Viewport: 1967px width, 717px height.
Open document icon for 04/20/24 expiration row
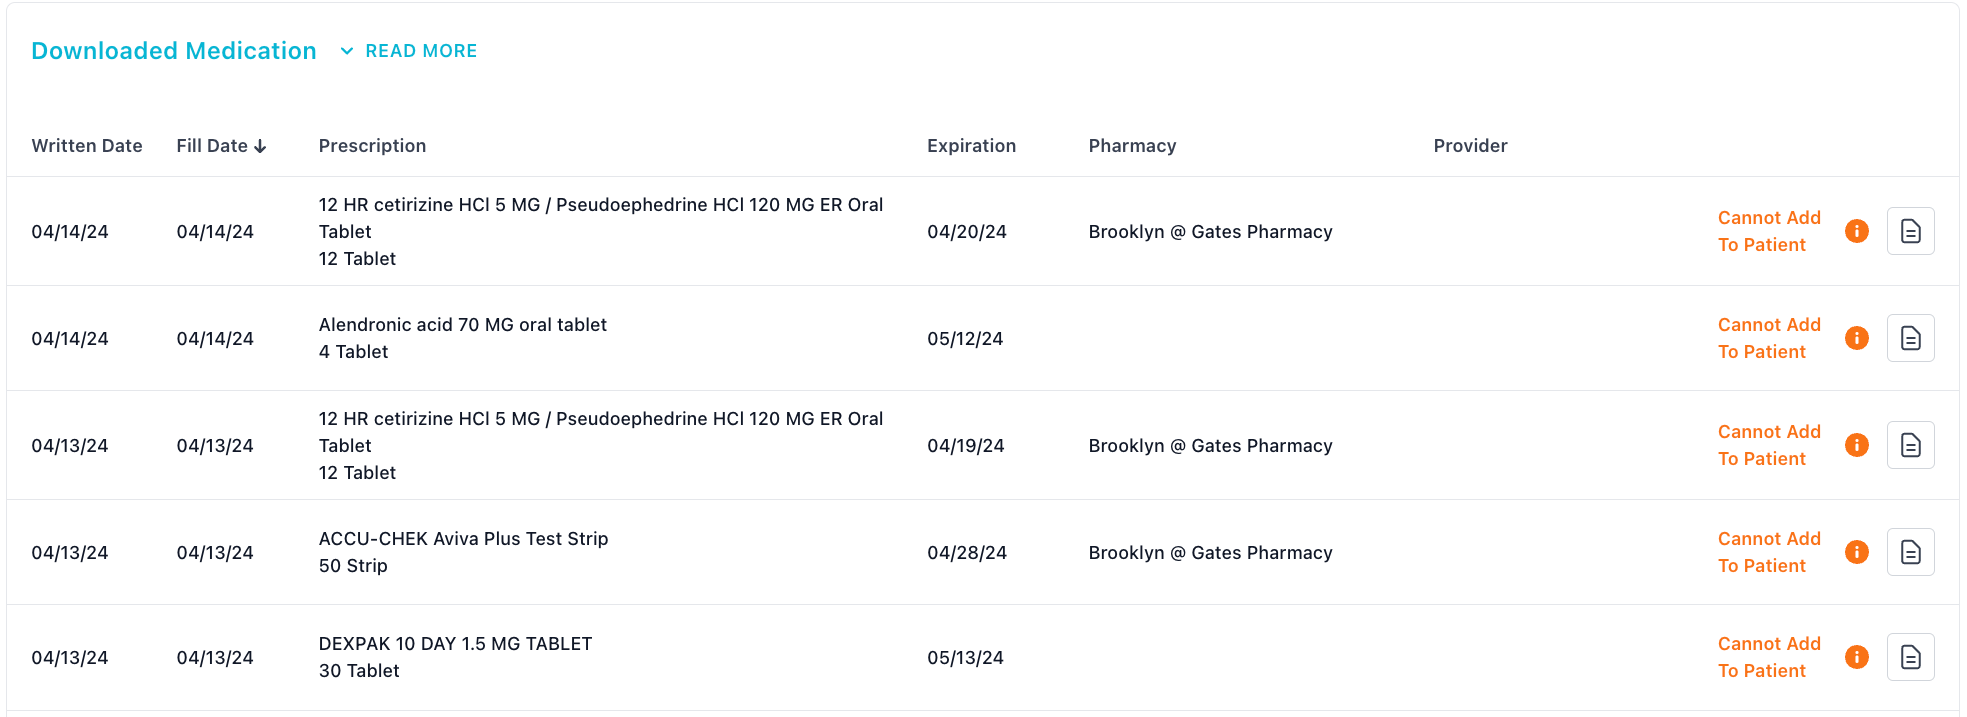coord(1910,231)
